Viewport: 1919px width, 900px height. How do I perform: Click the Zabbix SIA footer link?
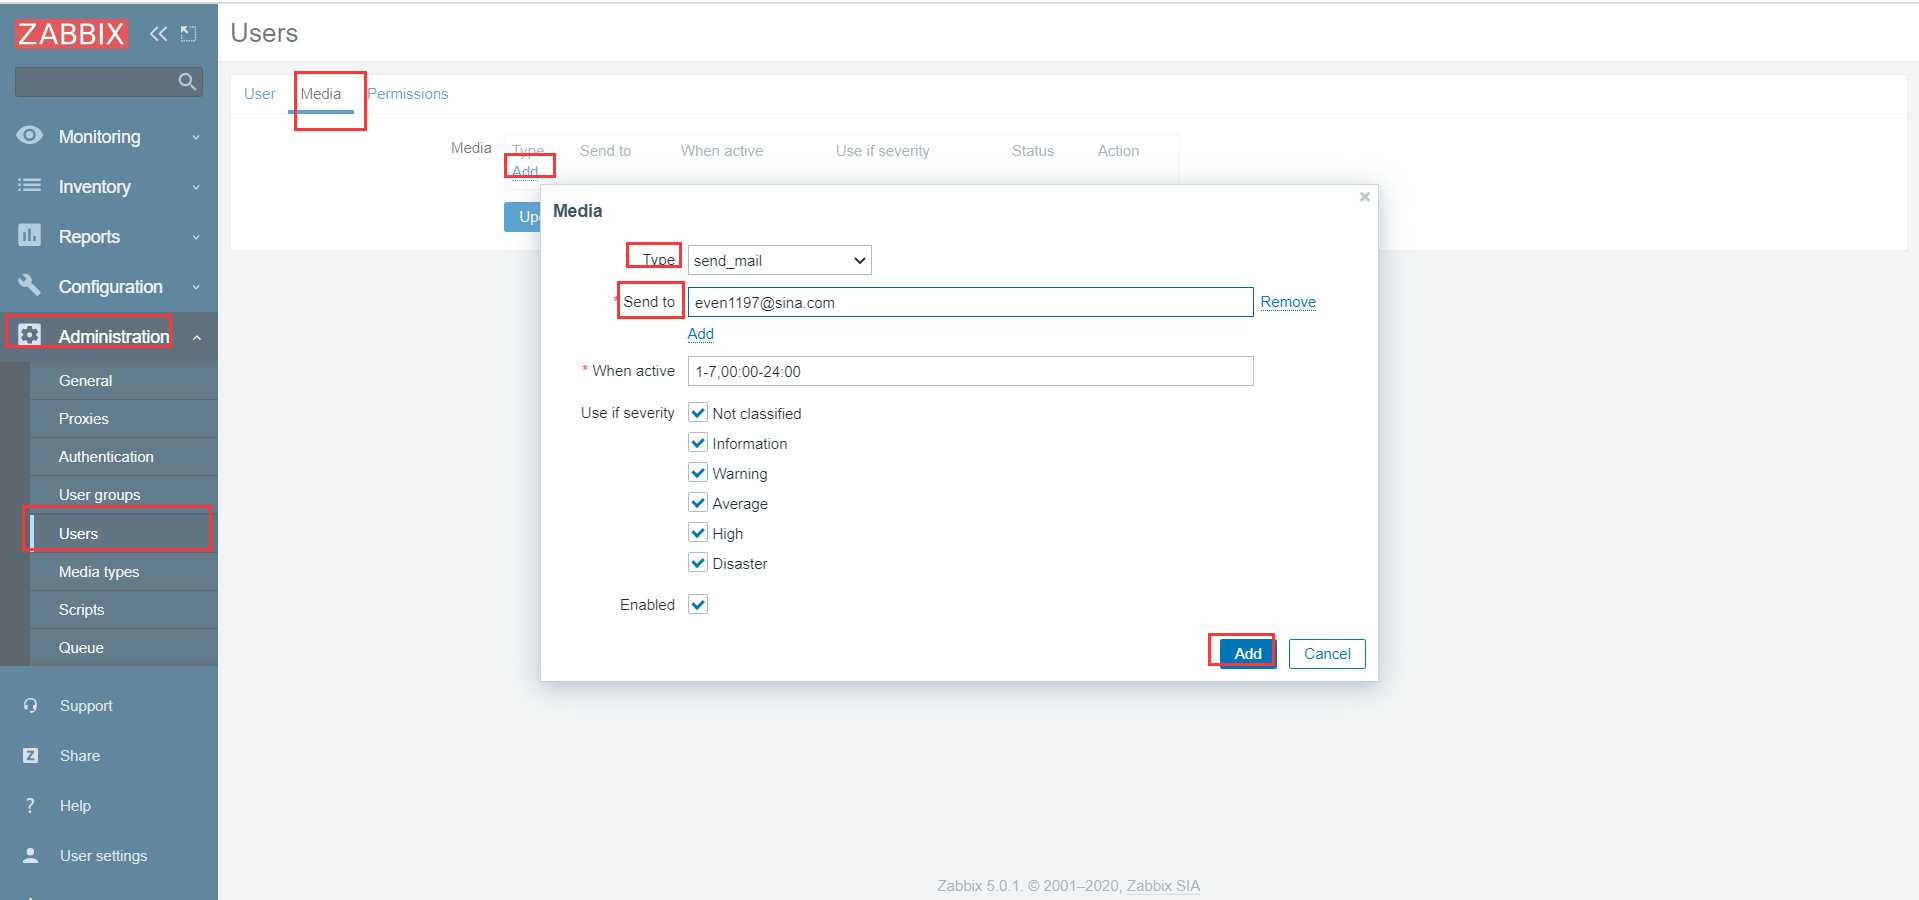(x=1163, y=886)
